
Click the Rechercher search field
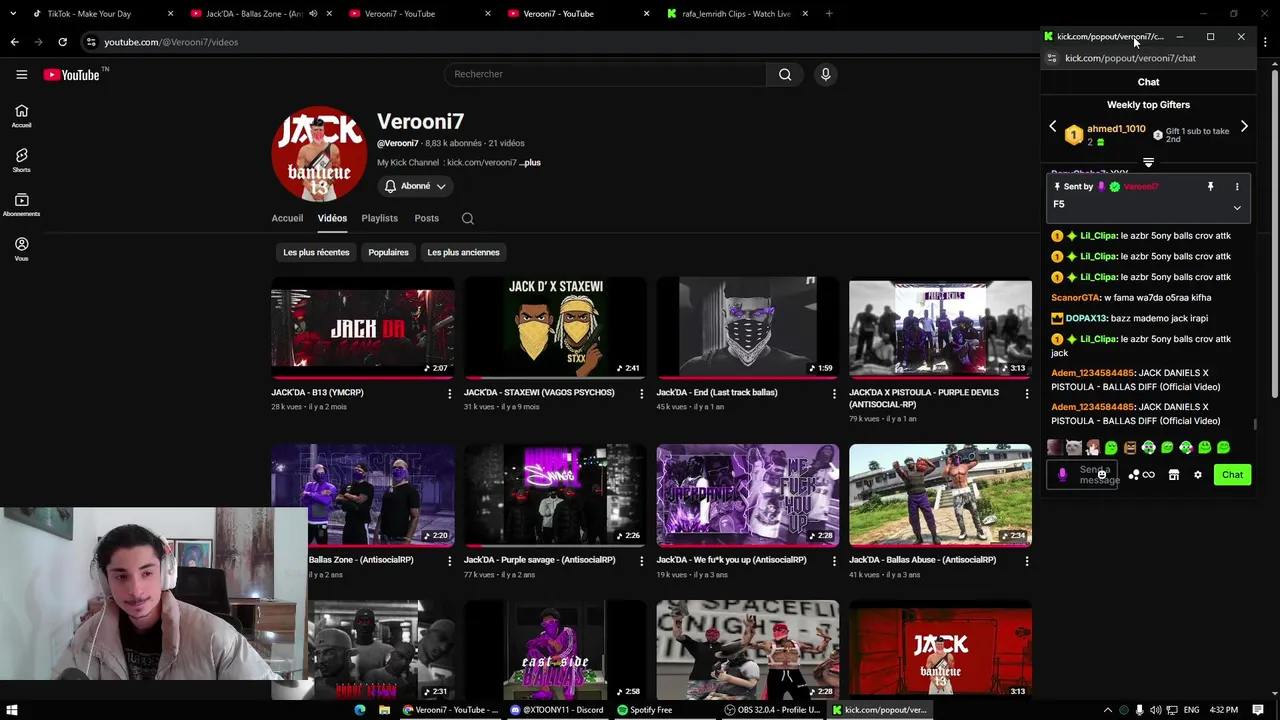click(x=605, y=74)
